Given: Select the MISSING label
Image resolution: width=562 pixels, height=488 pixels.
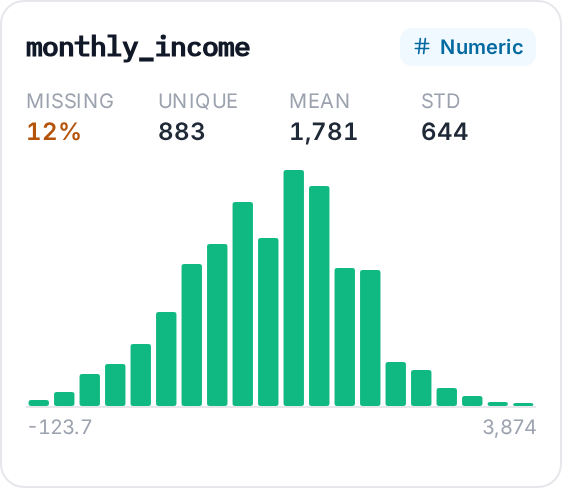Looking at the screenshot, I should [x=70, y=101].
